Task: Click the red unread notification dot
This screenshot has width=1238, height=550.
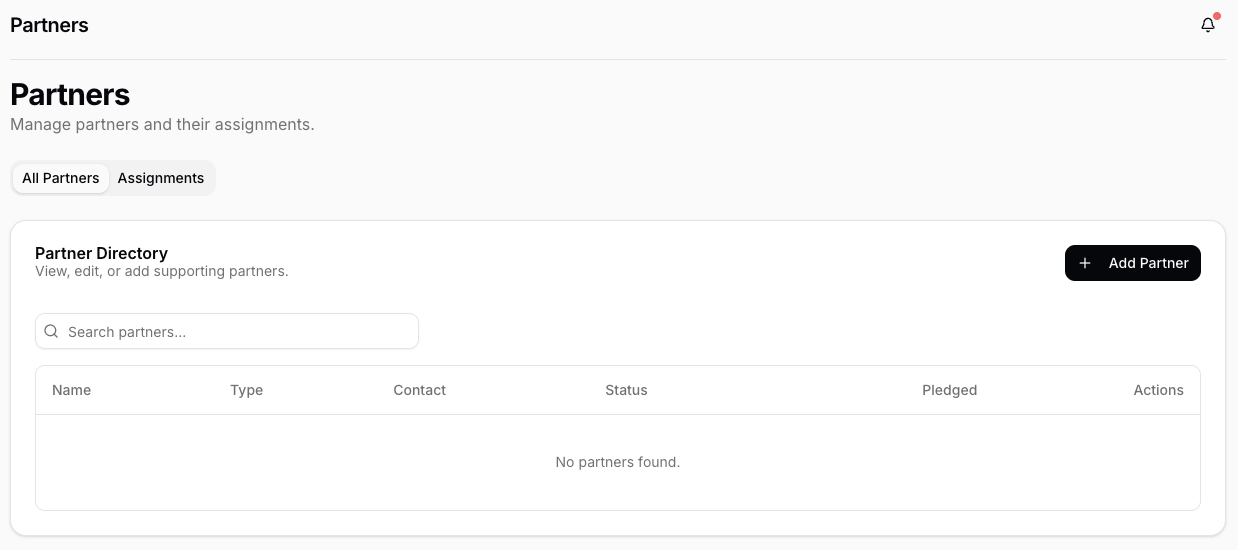Action: (x=1216, y=17)
